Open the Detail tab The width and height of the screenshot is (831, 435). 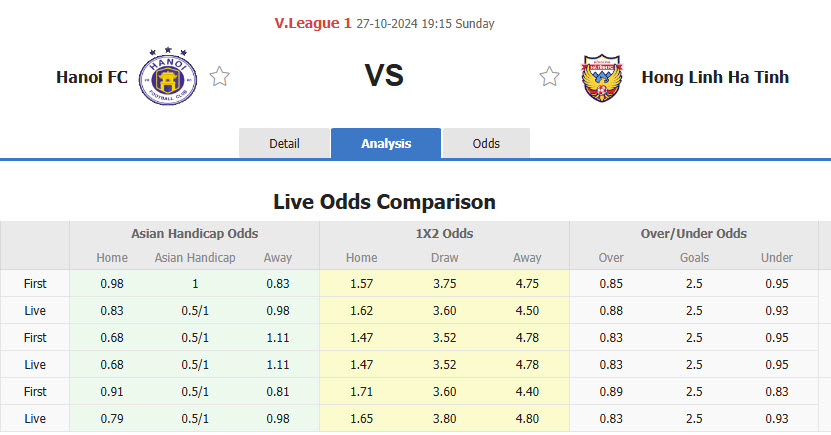284,143
